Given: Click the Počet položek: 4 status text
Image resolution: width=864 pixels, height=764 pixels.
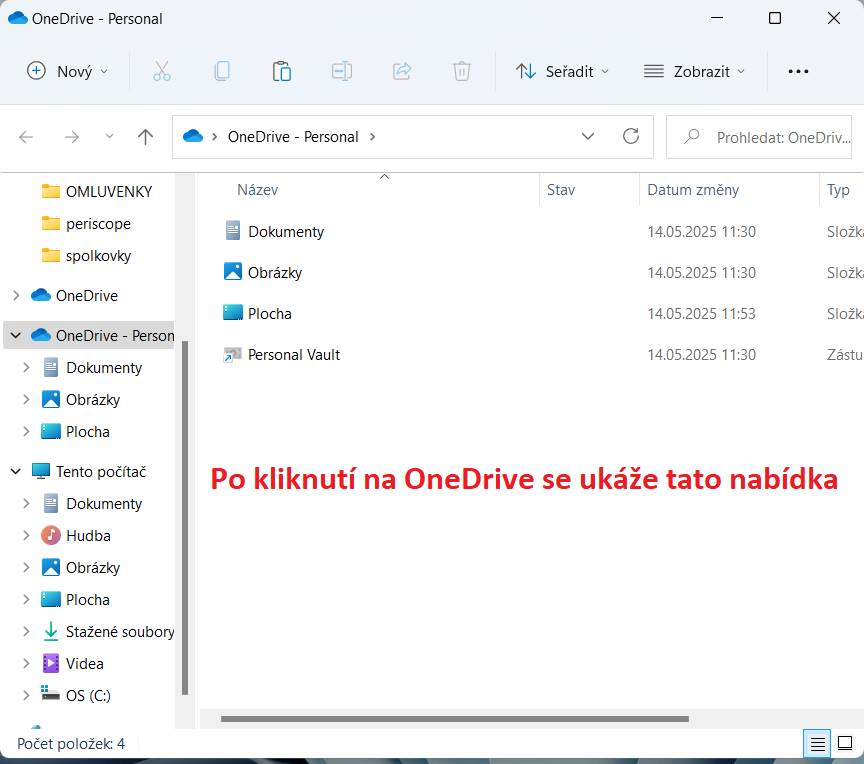Looking at the screenshot, I should click(71, 744).
